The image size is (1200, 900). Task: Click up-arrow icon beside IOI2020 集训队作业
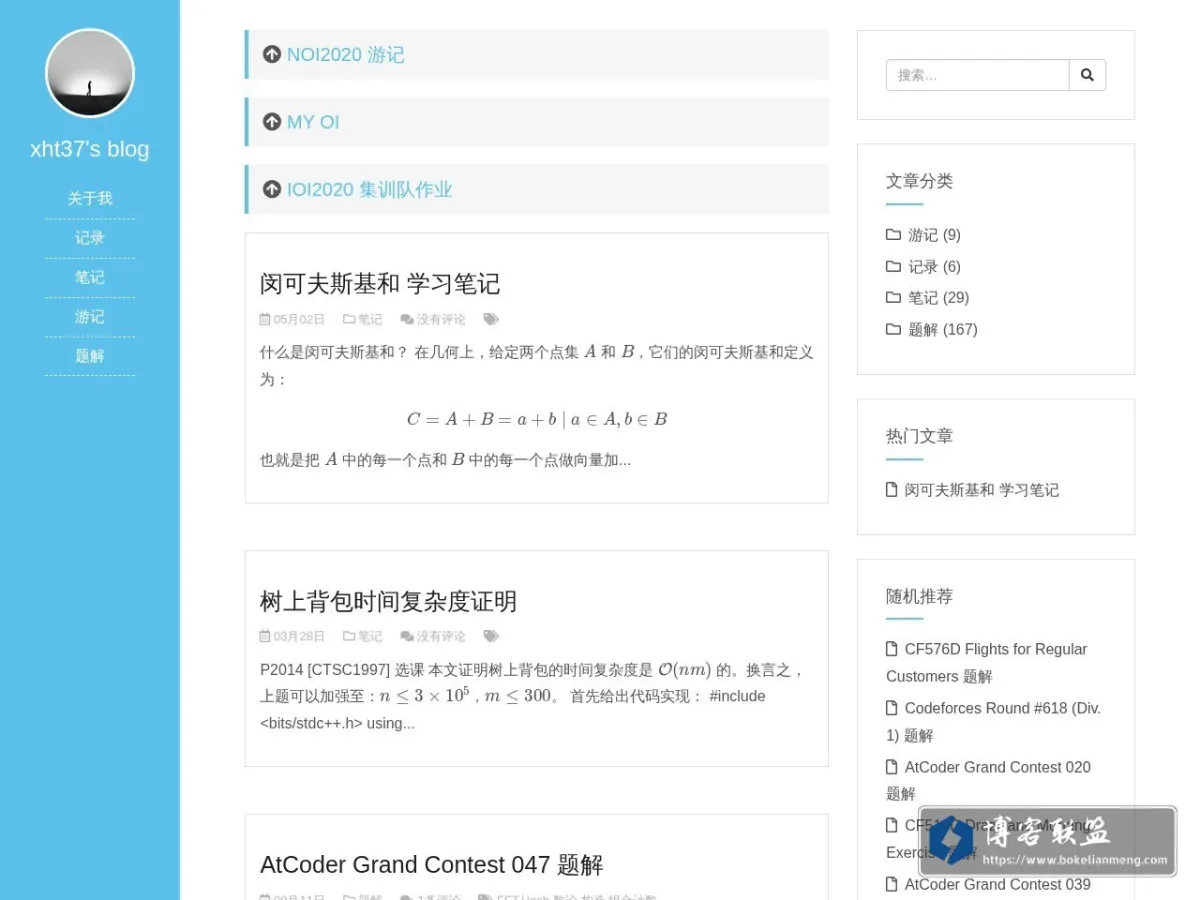point(272,189)
